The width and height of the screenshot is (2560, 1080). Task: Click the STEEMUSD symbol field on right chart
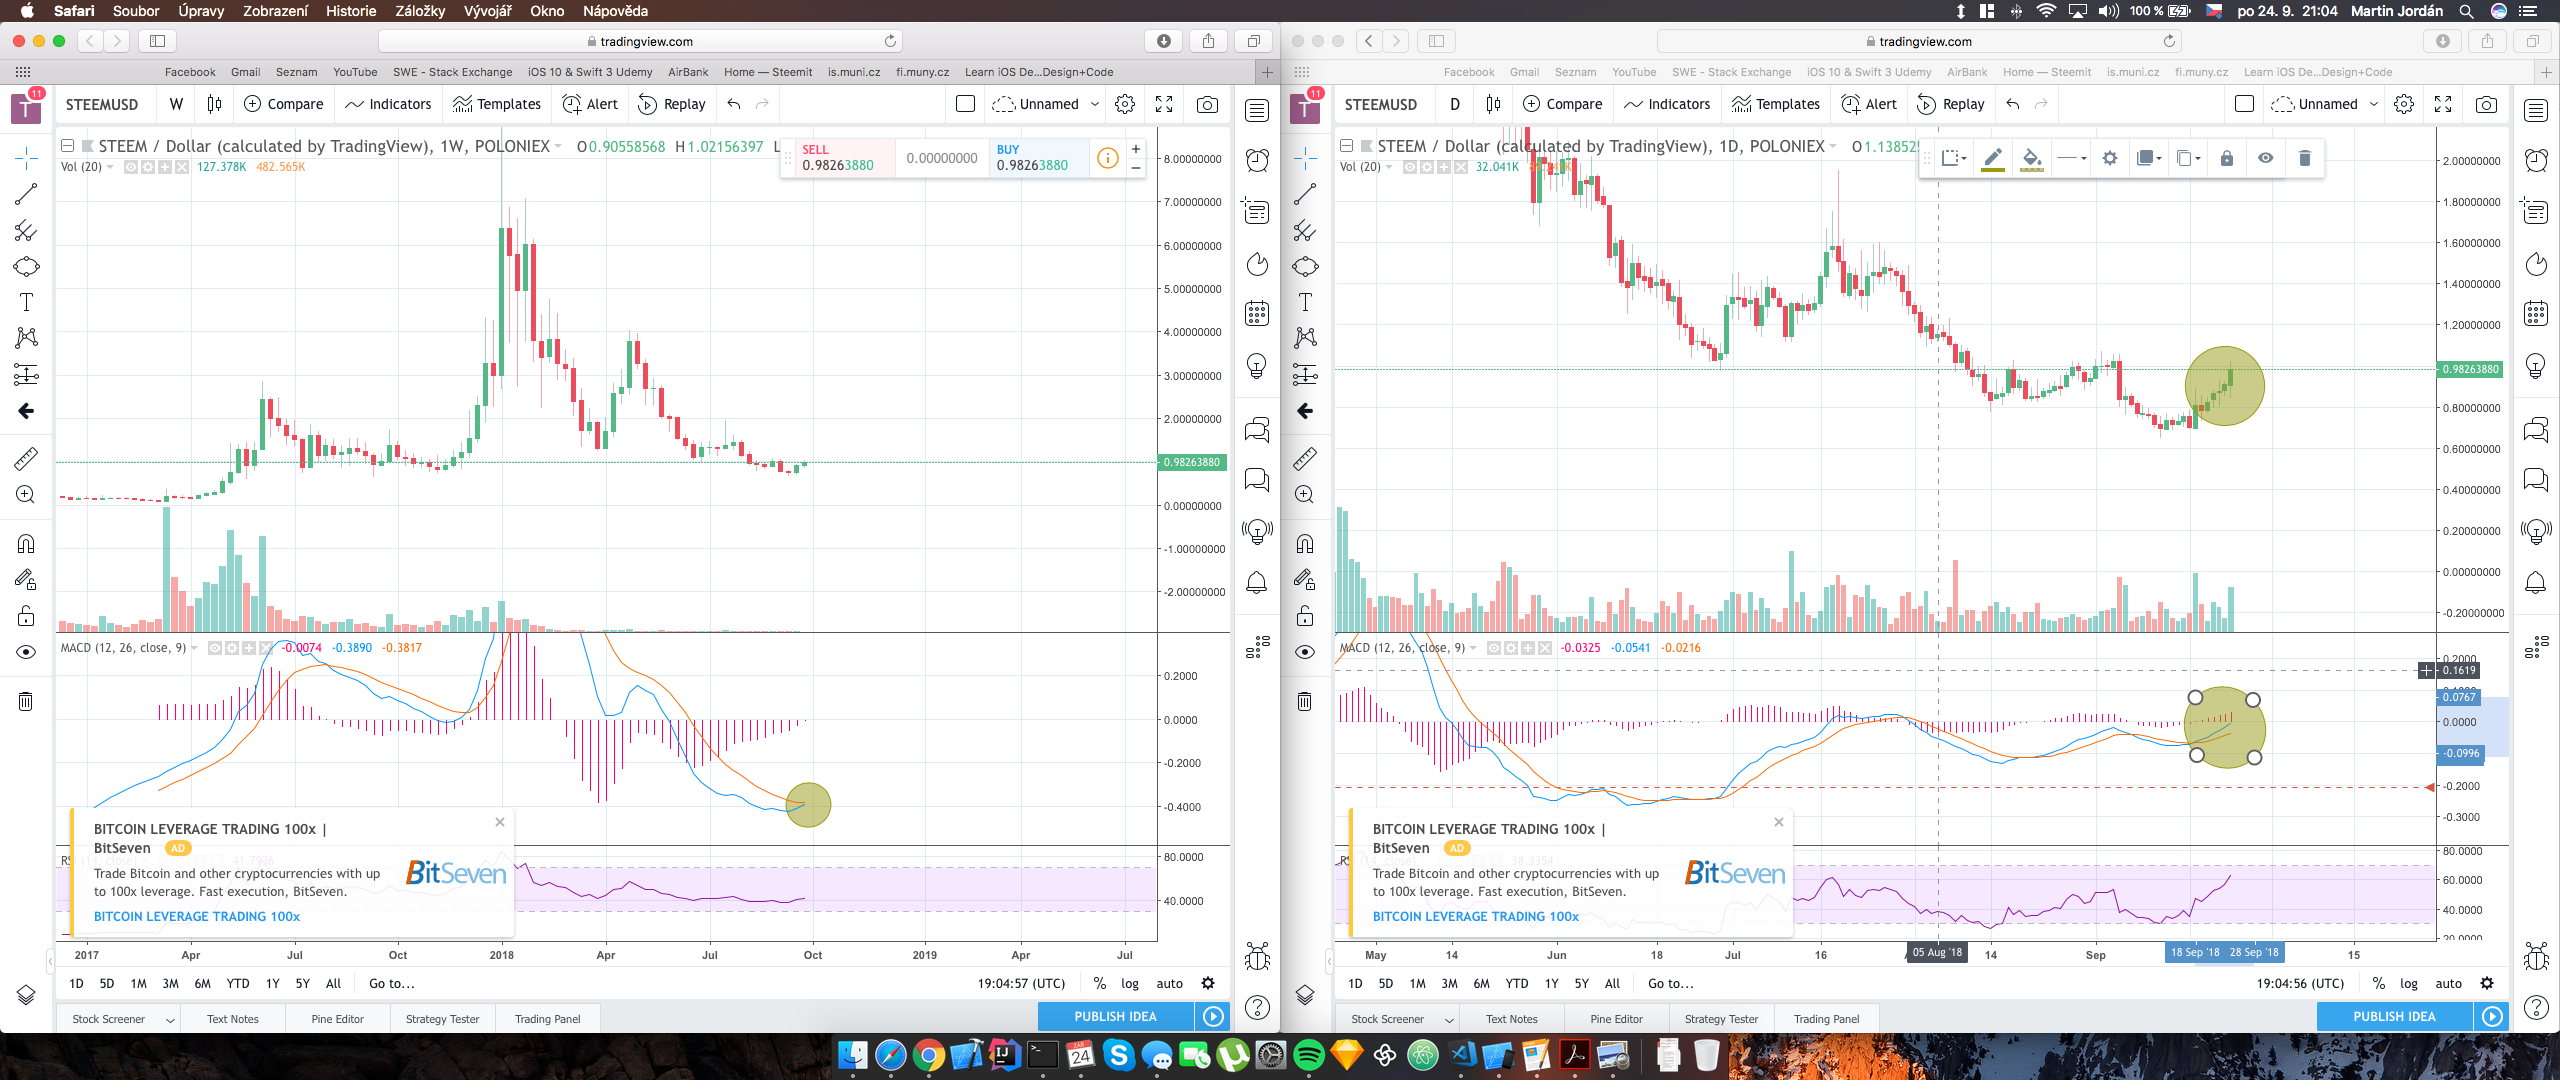click(1380, 104)
